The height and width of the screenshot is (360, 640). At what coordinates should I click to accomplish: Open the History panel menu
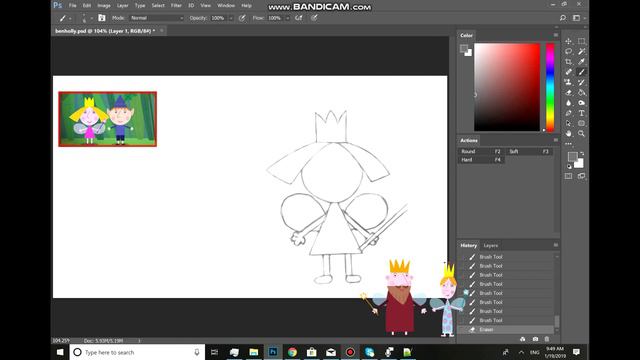pyautogui.click(x=556, y=245)
